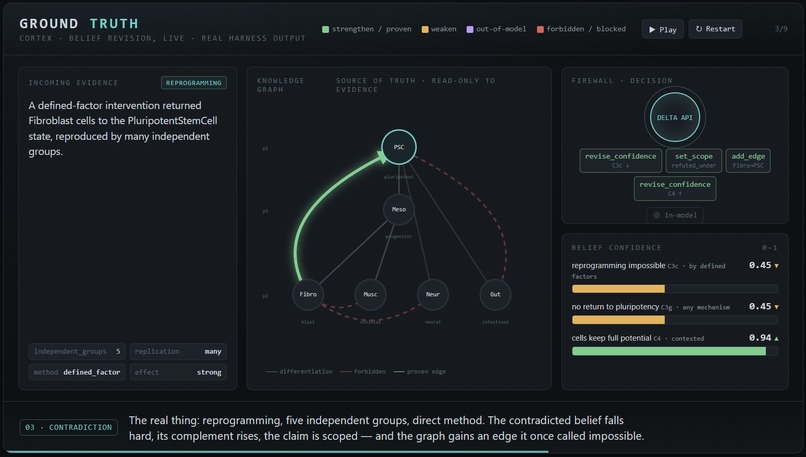Click the reprogramming impossible confidence bar

[675, 289]
